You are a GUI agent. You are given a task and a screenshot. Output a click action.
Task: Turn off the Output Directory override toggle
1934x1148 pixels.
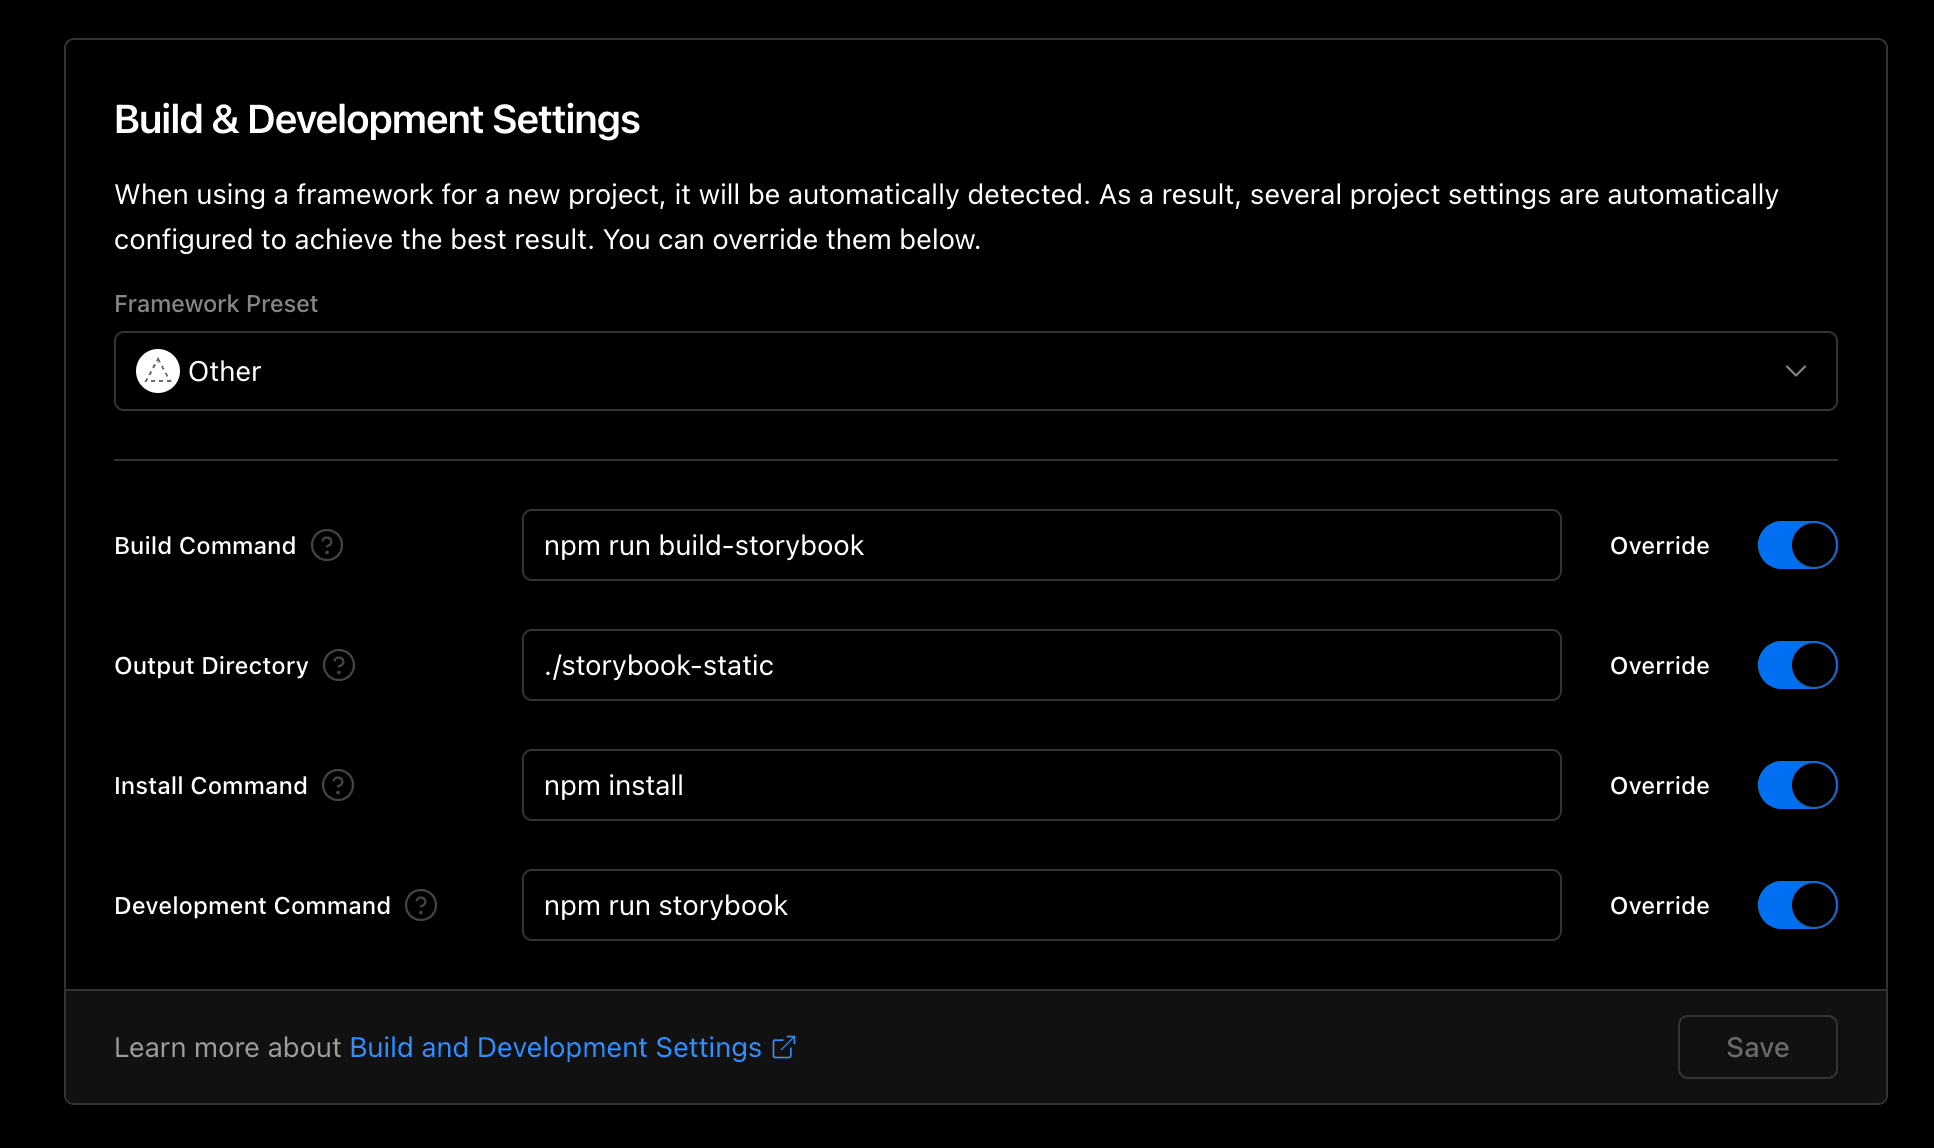click(x=1797, y=665)
